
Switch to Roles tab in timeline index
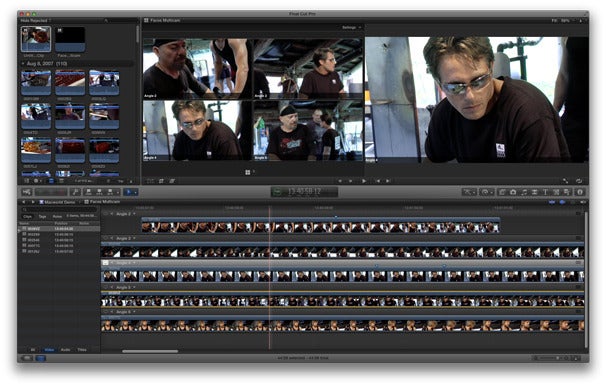click(x=57, y=216)
